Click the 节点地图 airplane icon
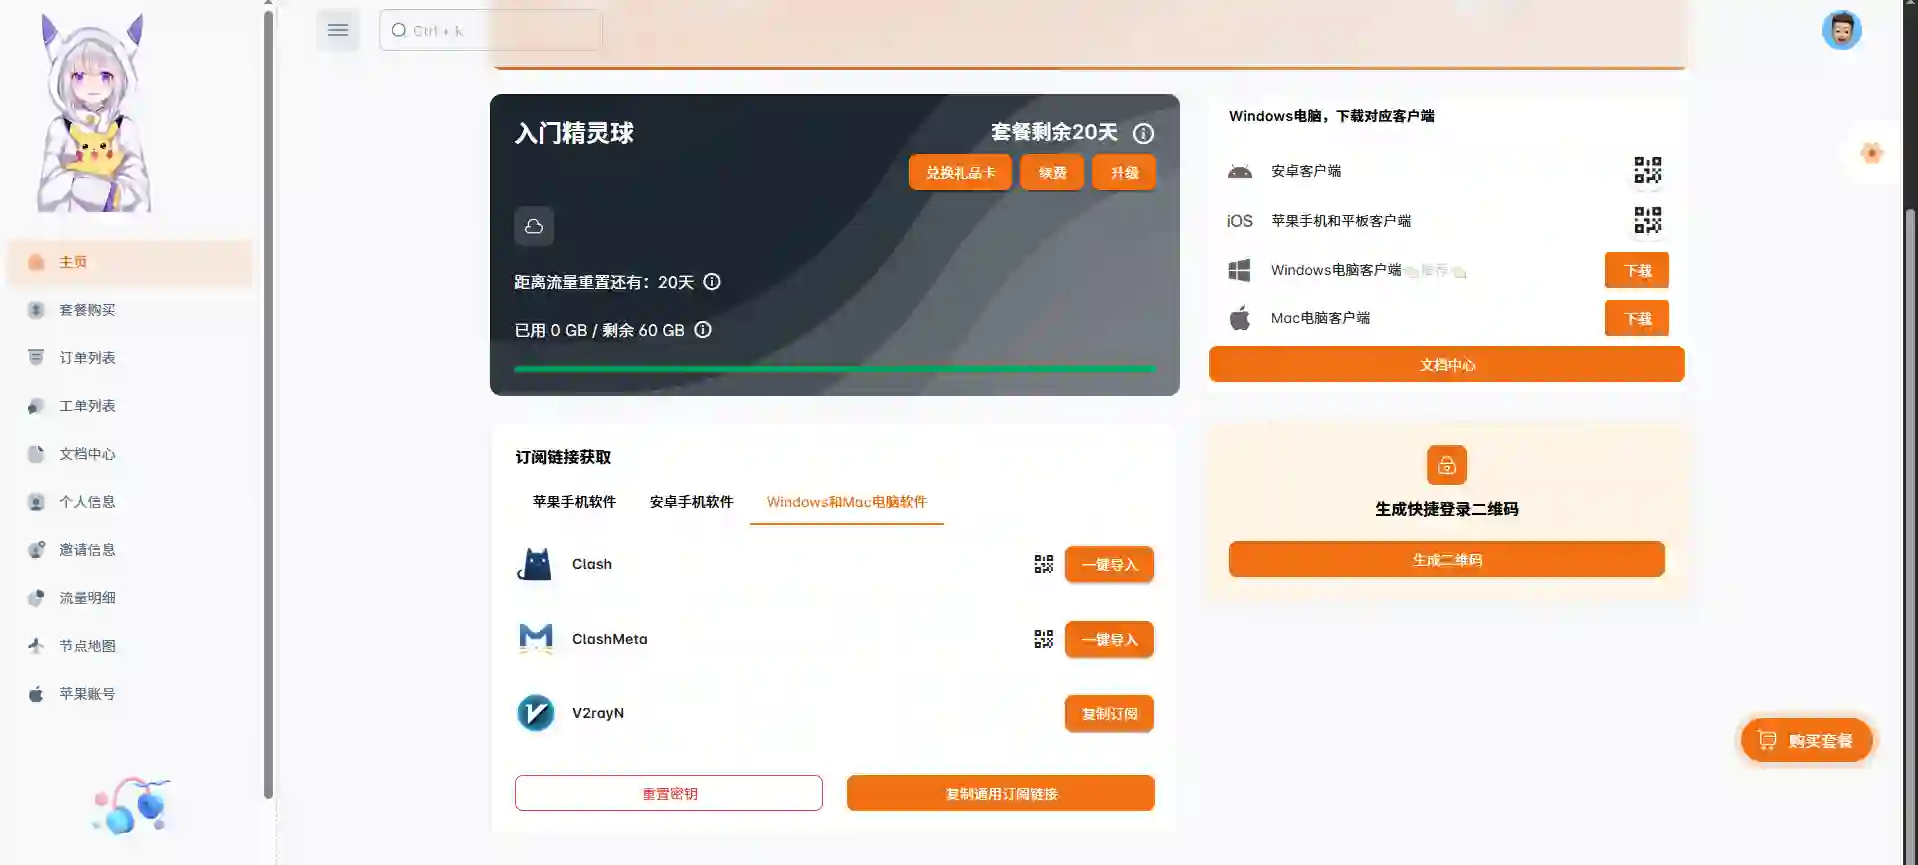 pyautogui.click(x=36, y=646)
